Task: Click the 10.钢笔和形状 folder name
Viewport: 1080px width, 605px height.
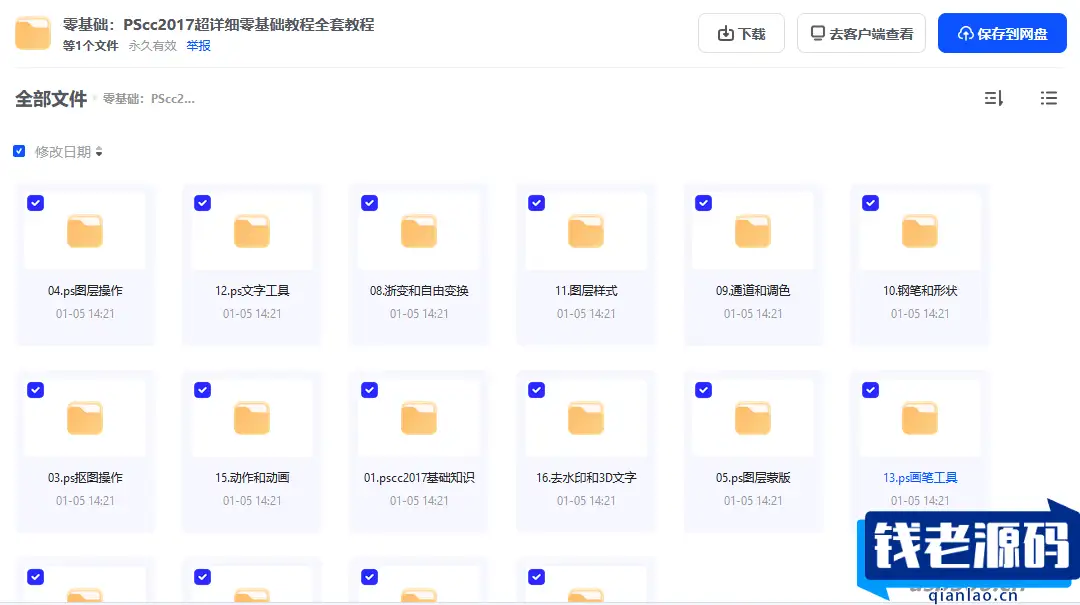Action: [x=920, y=291]
